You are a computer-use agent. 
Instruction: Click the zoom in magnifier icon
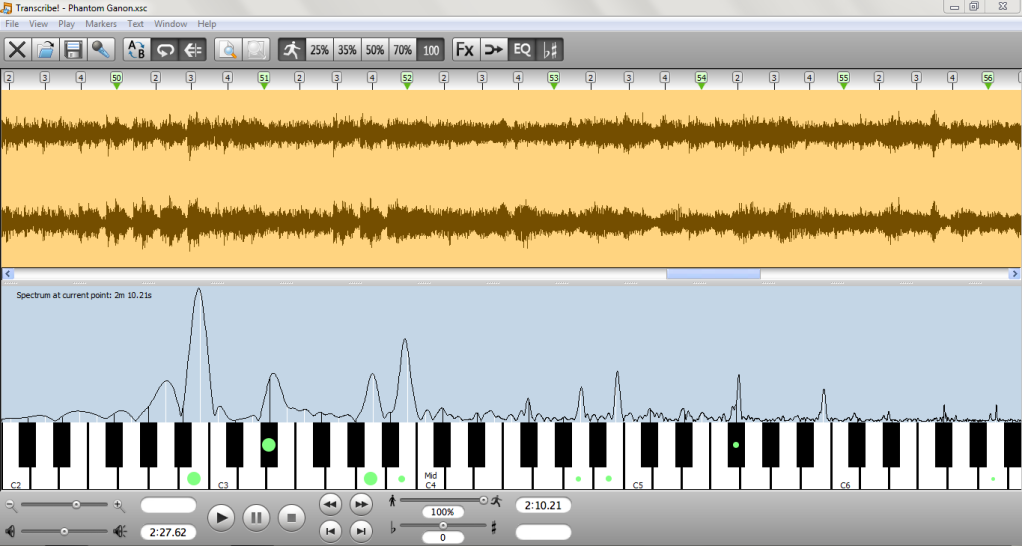click(x=119, y=505)
